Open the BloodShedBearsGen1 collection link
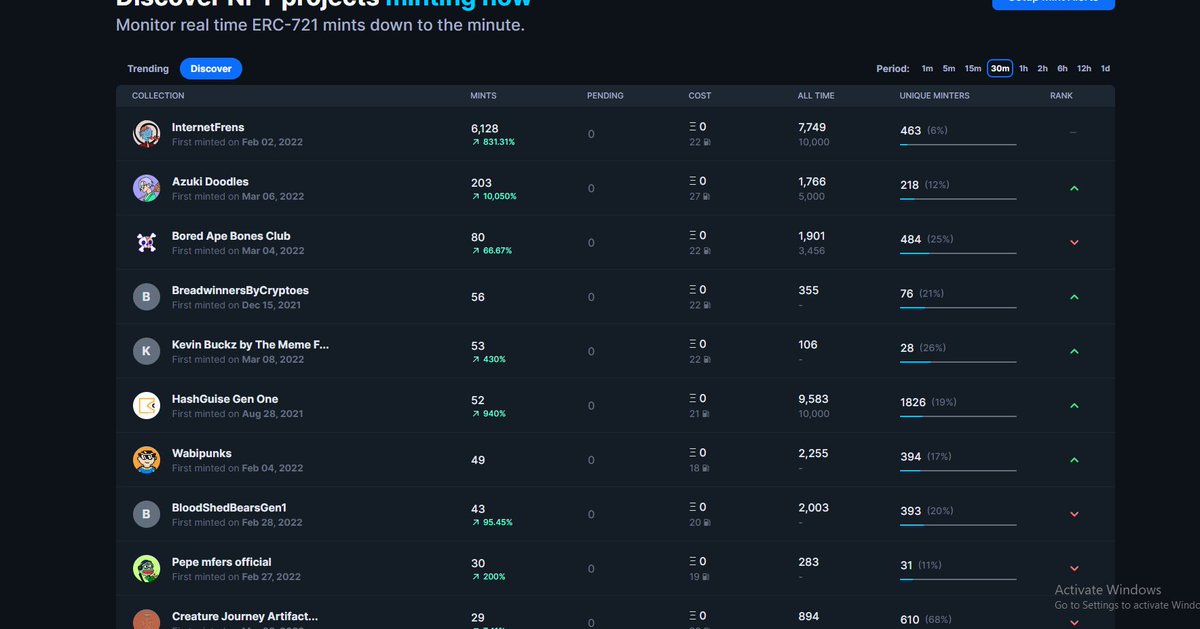Screen dimensions: 1200x629 point(229,508)
